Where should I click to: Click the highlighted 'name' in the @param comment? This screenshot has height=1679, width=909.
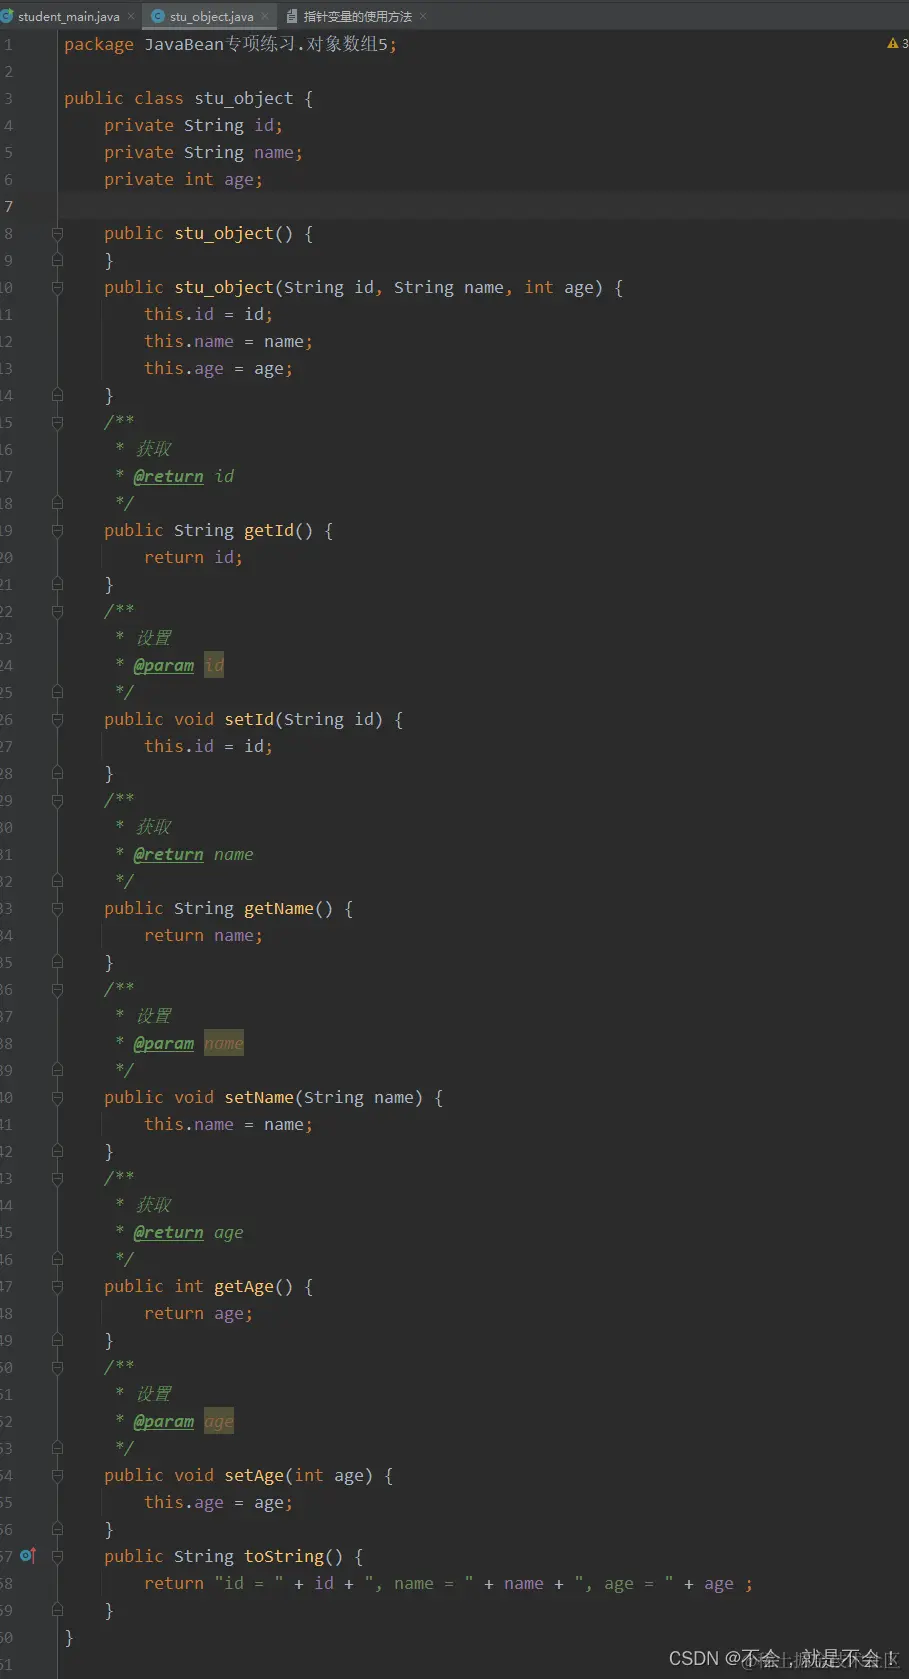pos(224,1043)
